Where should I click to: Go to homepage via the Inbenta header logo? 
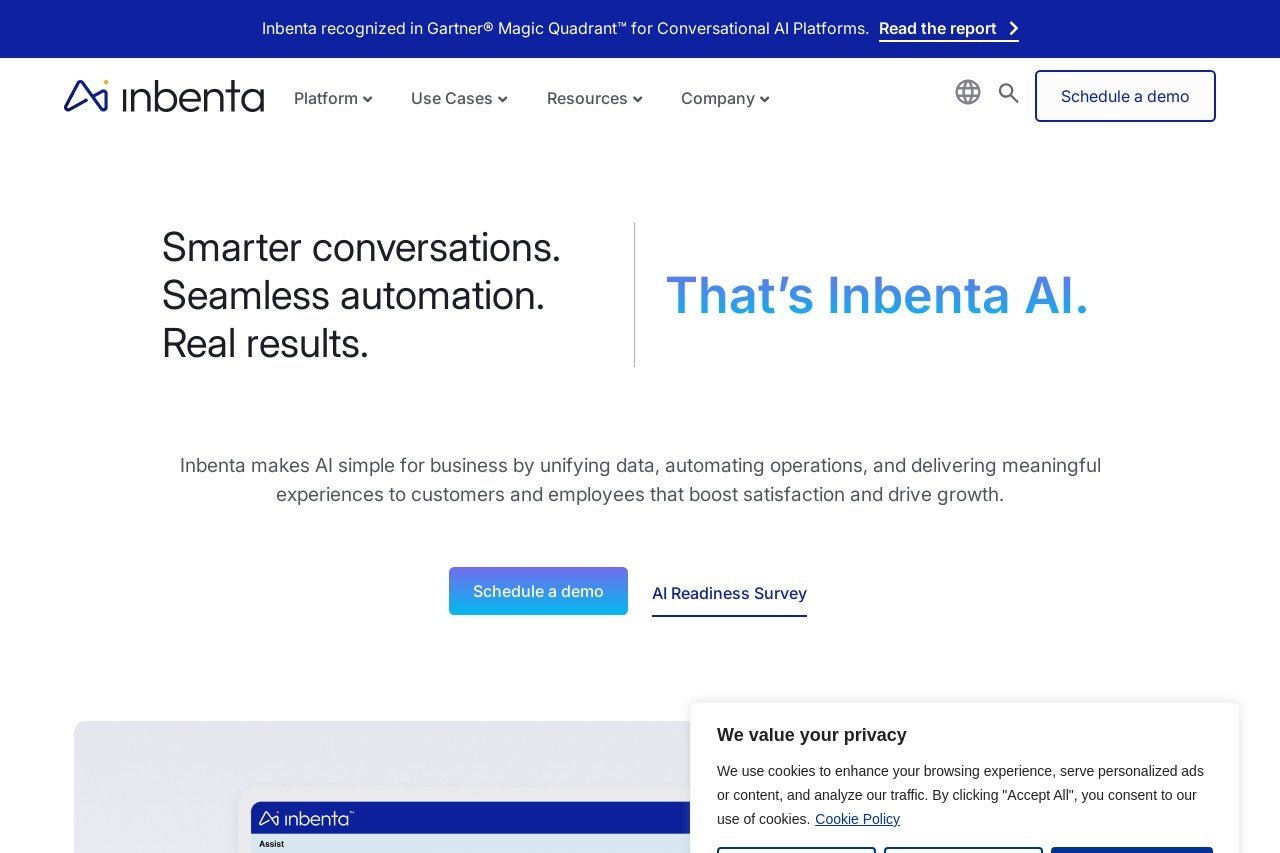[164, 96]
